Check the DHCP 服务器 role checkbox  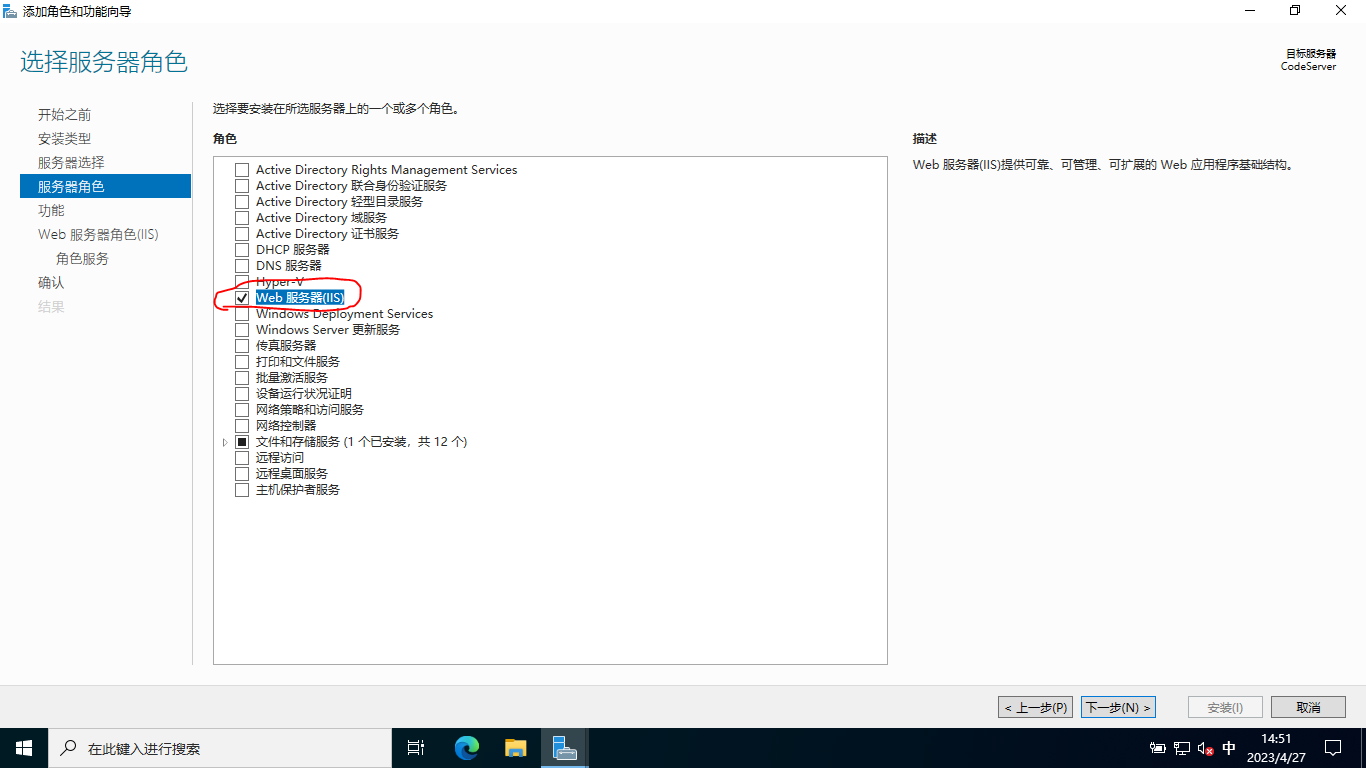point(242,250)
